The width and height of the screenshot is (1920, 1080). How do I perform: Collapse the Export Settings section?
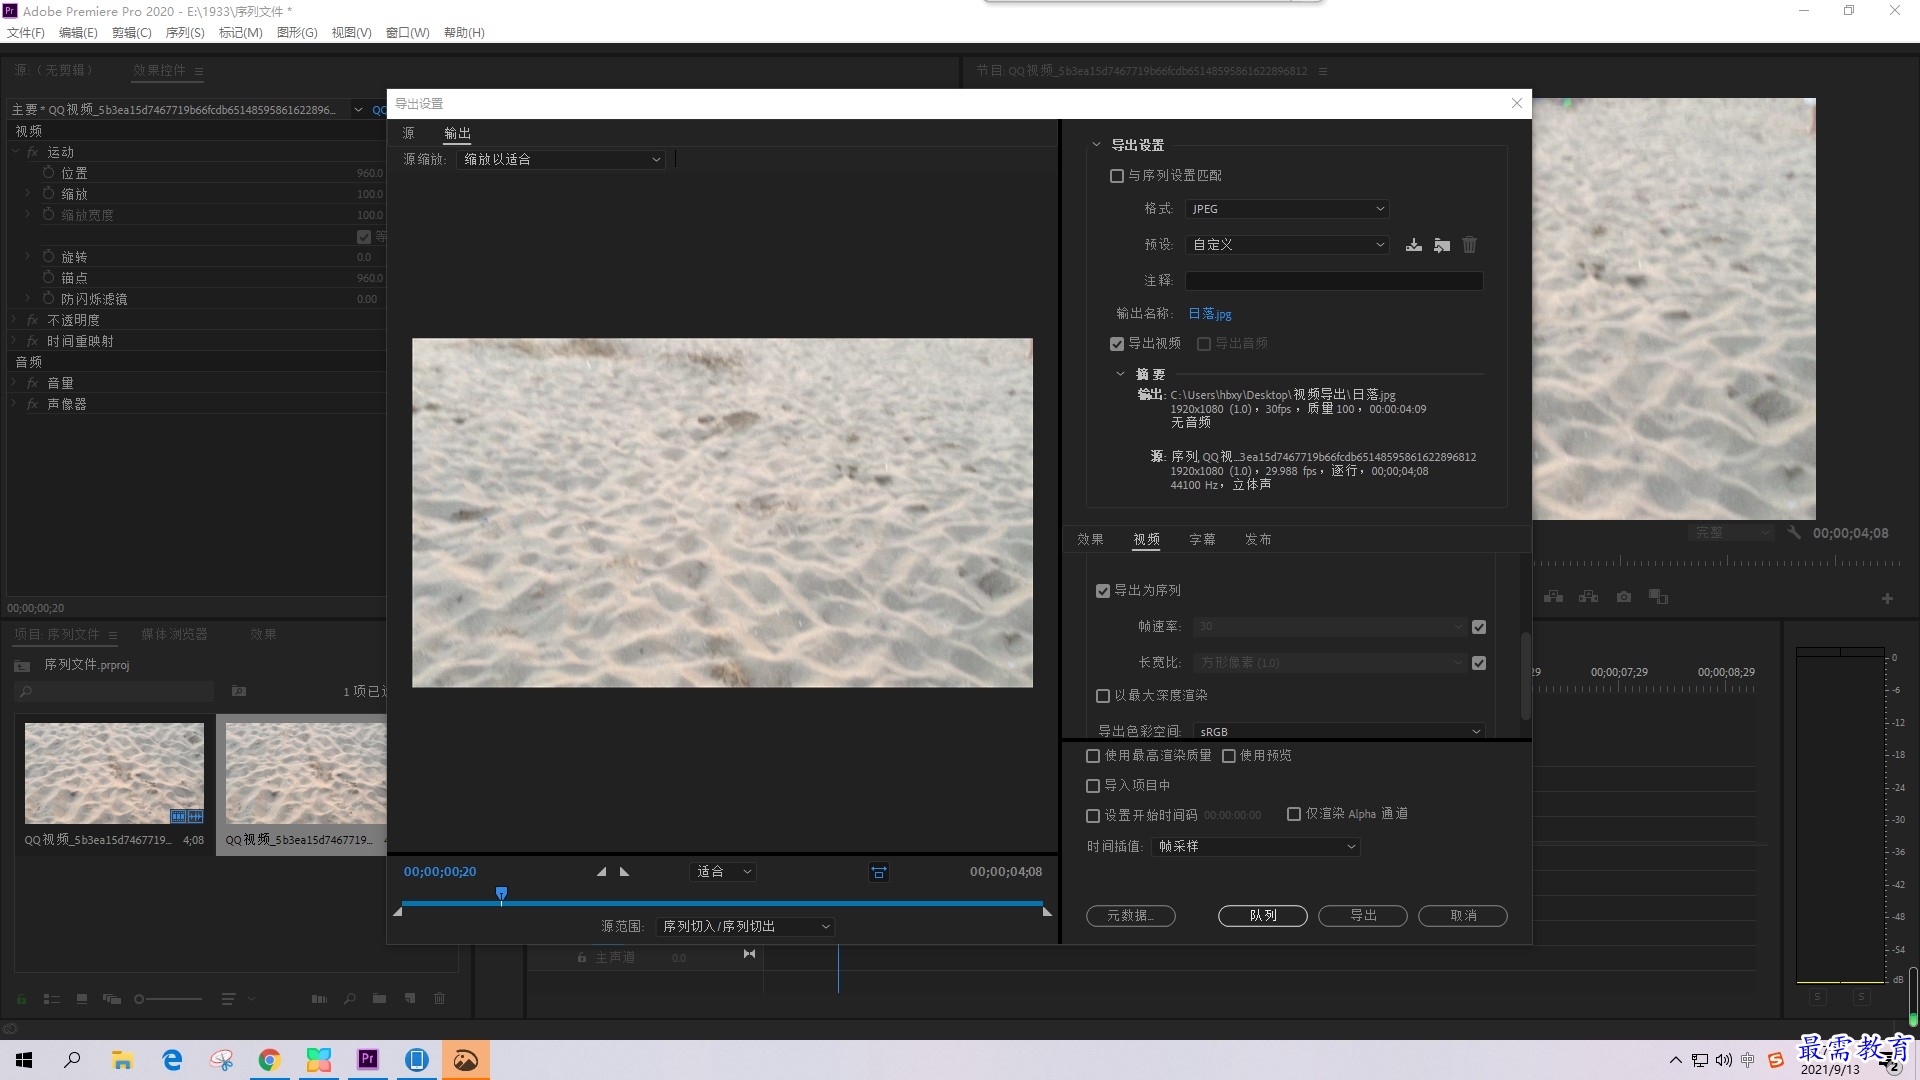click(1096, 145)
